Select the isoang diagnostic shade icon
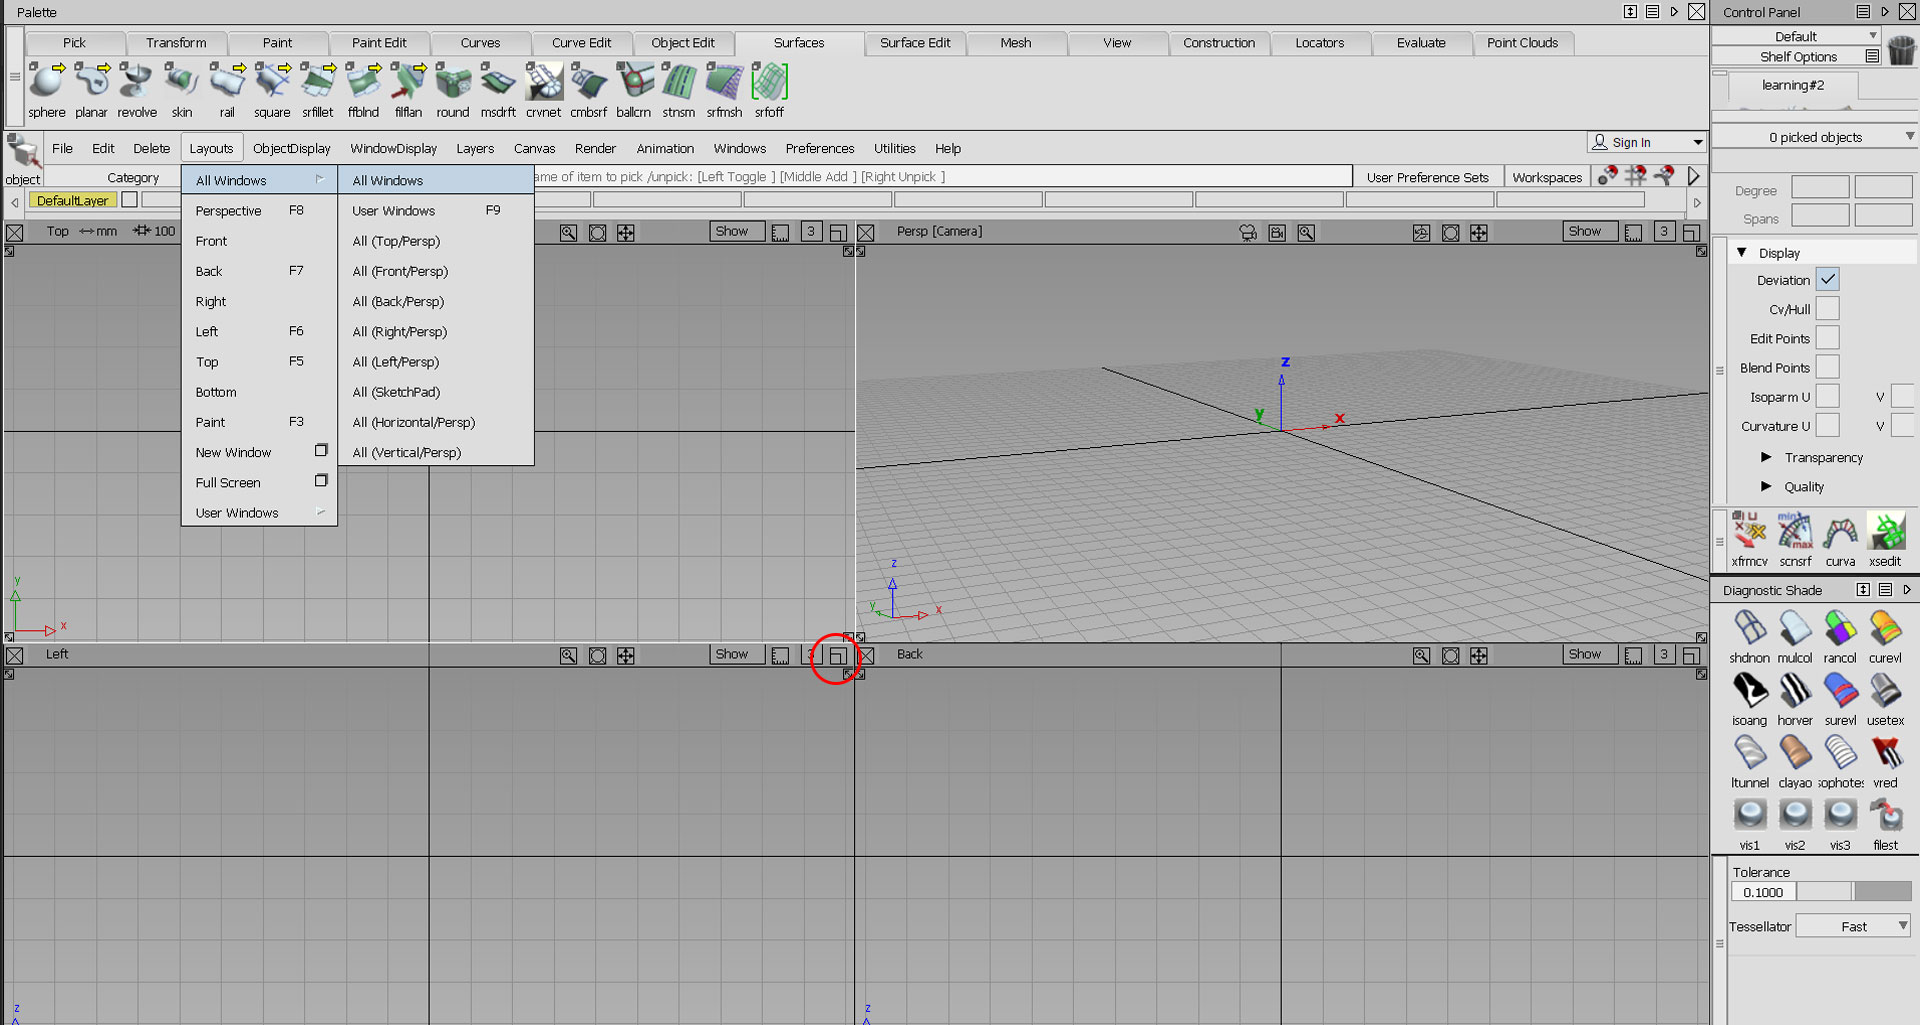1920x1025 pixels. point(1749,692)
